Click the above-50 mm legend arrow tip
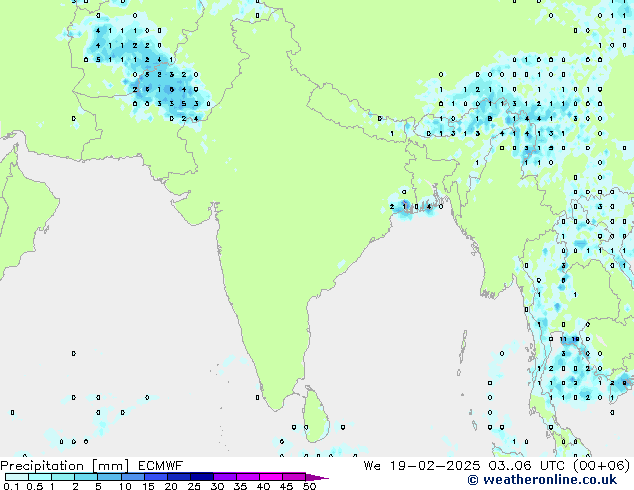Screen dimensions: 634x490 coord(317,477)
